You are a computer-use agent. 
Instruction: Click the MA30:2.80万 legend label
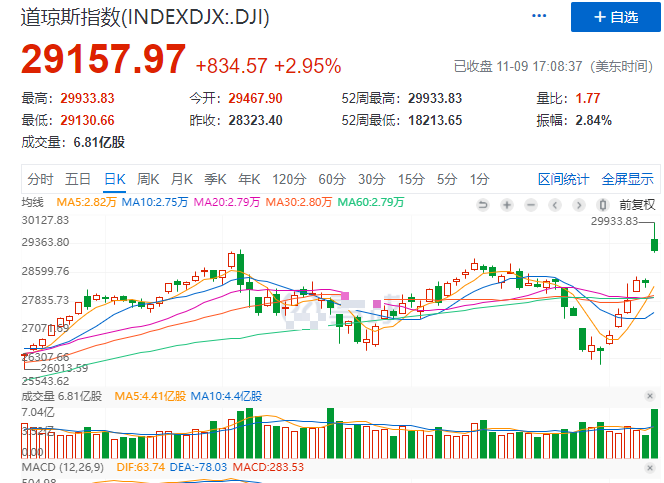click(299, 202)
